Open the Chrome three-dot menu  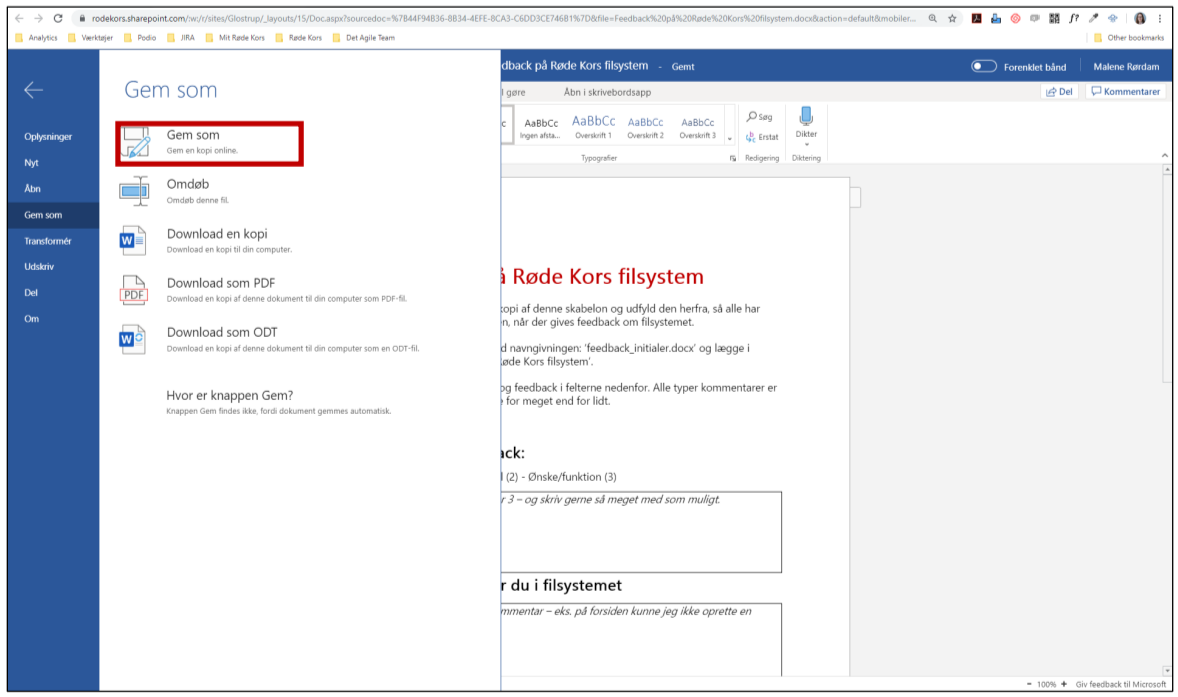(1159, 18)
